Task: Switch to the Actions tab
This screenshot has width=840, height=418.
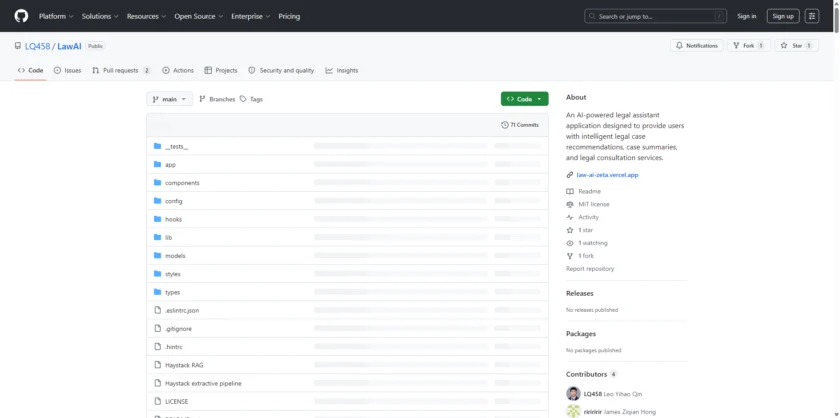Action: click(x=178, y=70)
